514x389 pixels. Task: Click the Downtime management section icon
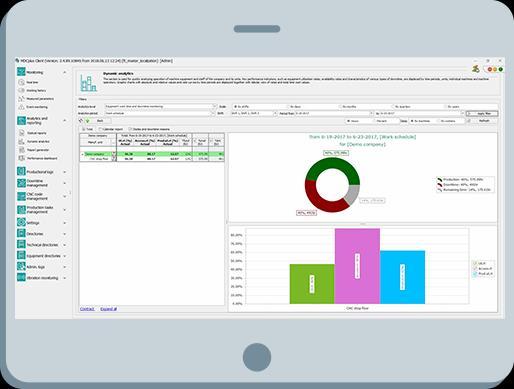coord(21,183)
